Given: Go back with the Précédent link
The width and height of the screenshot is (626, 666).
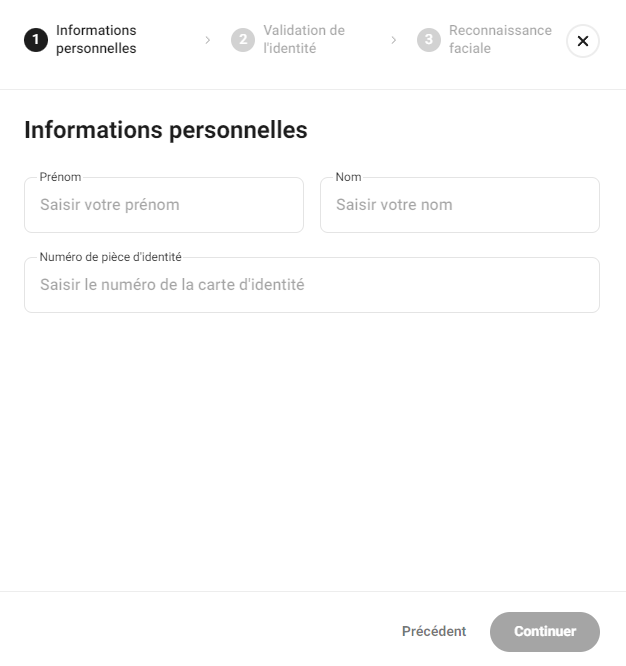Looking at the screenshot, I should coord(434,631).
